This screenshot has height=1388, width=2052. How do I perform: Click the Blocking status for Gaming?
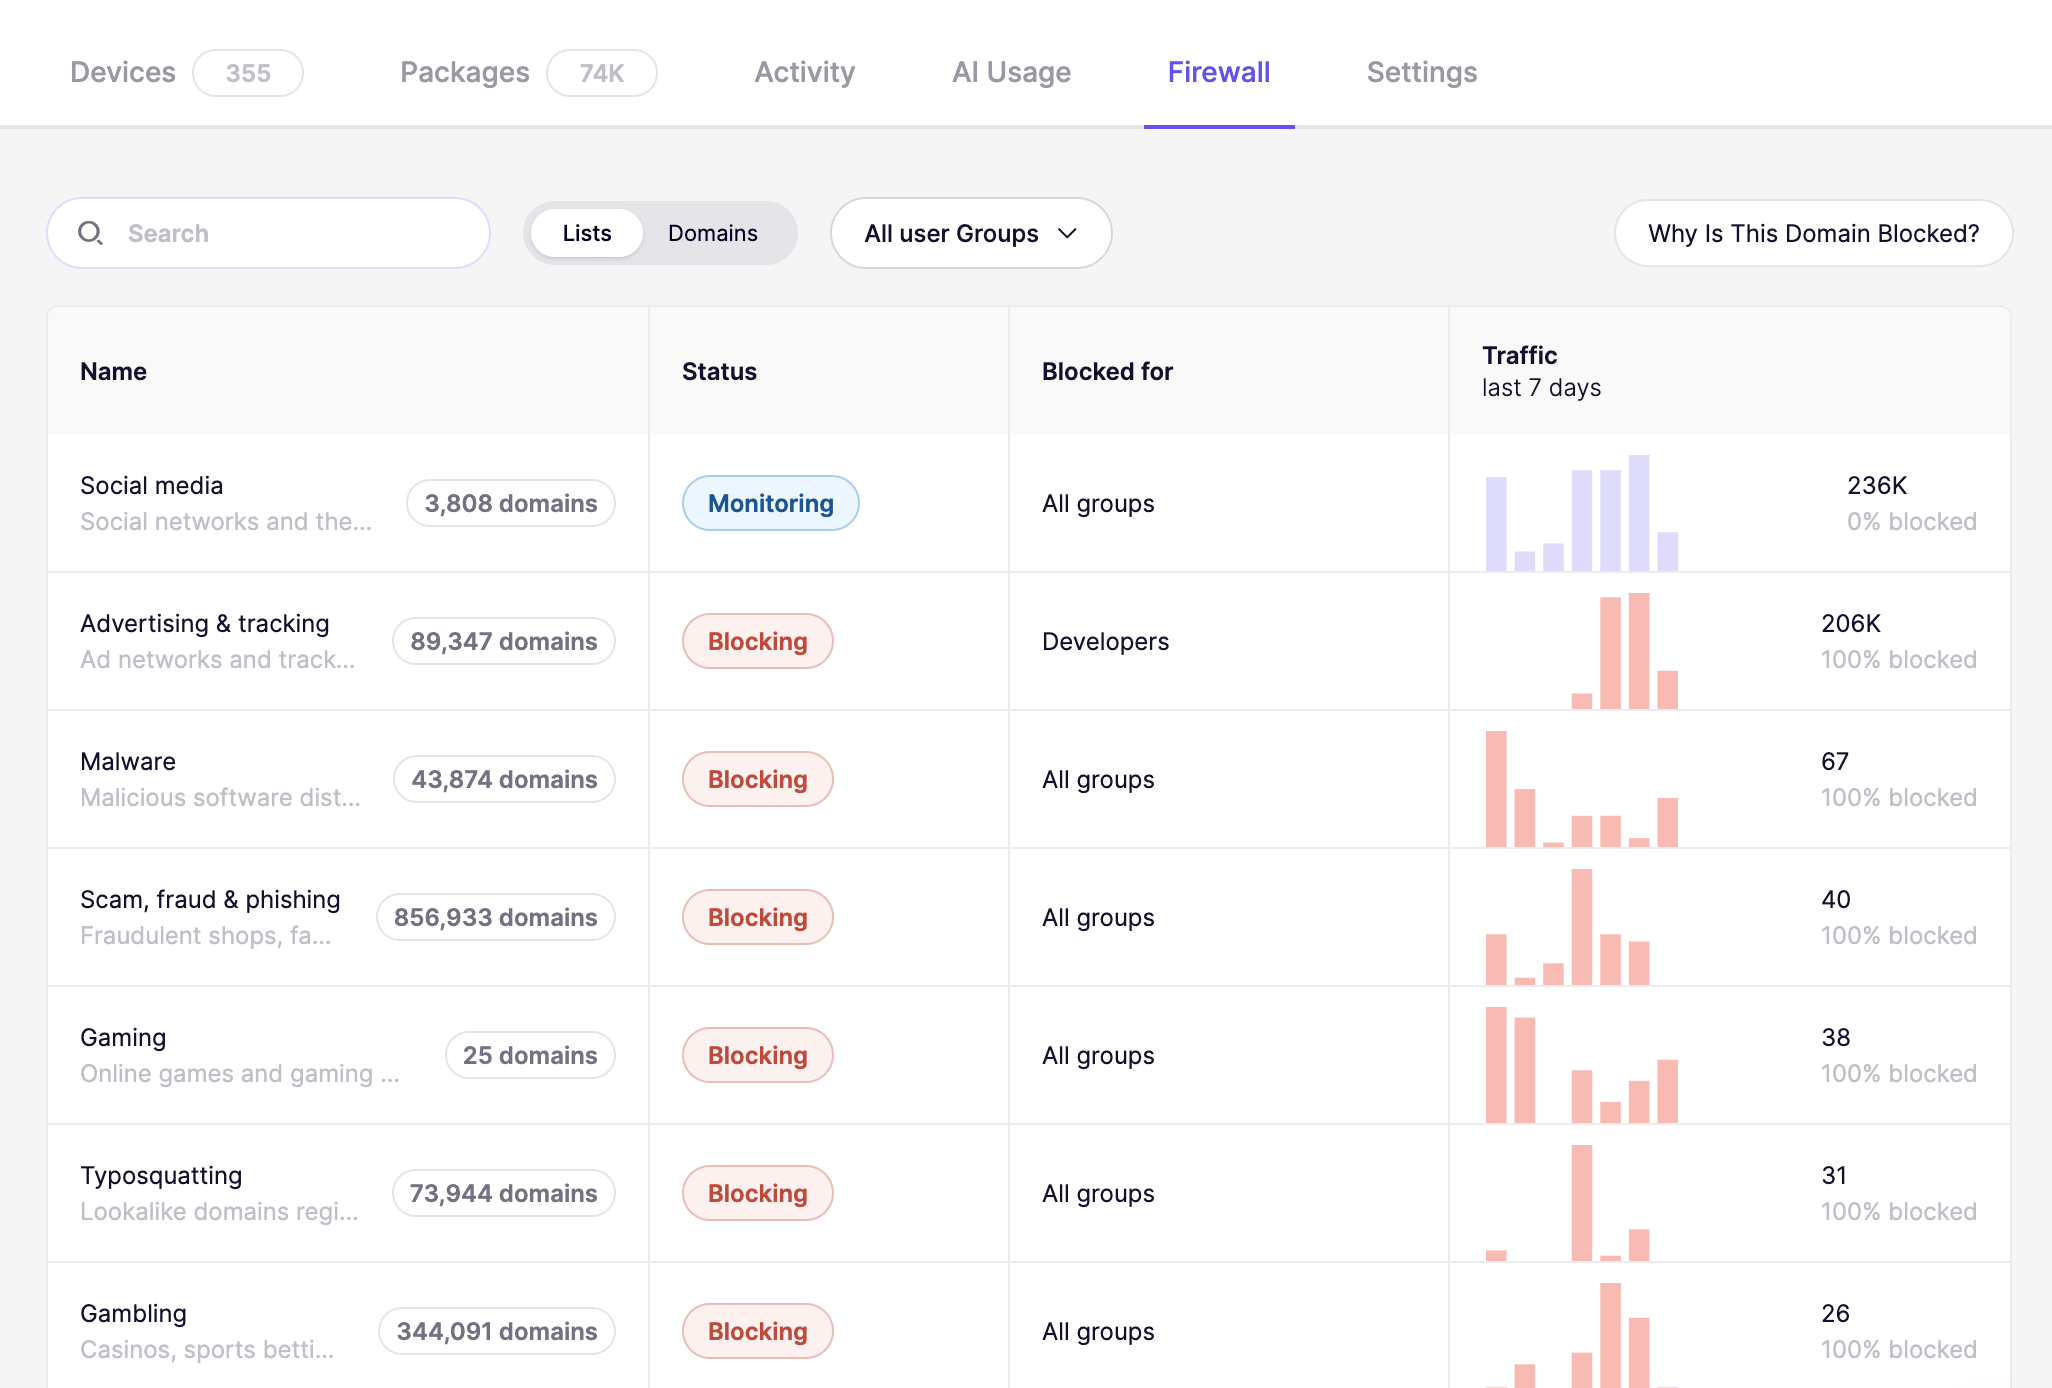pos(758,1055)
